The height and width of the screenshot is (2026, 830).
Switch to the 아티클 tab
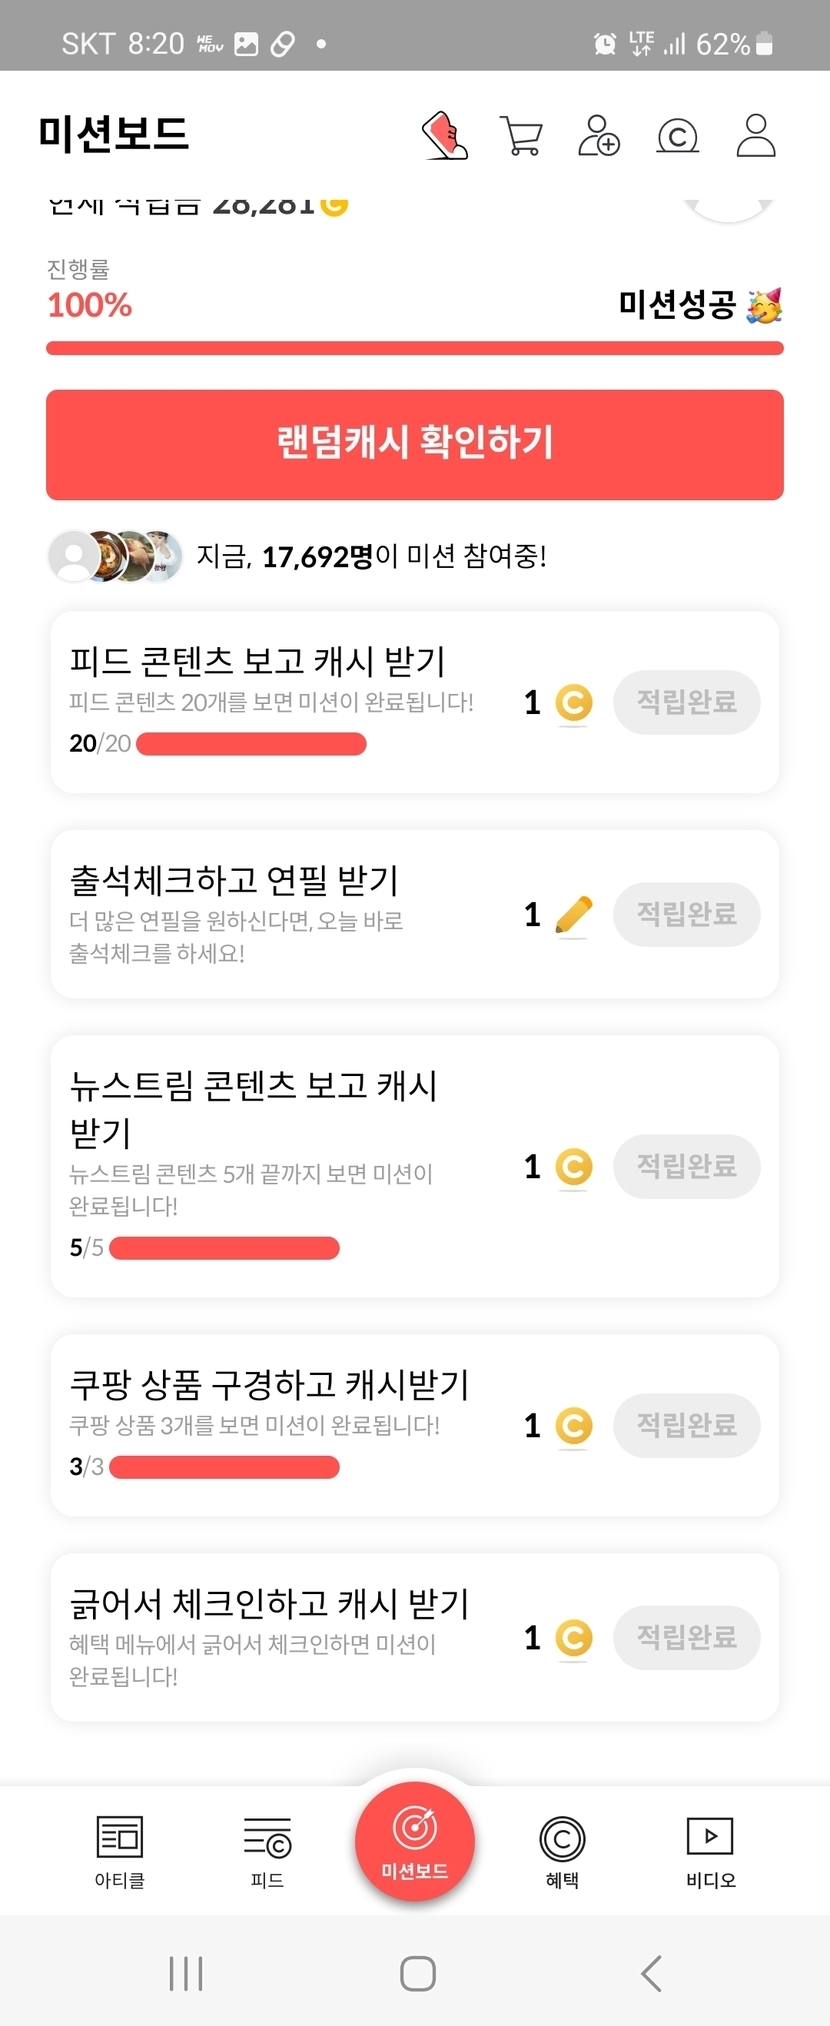120,1850
